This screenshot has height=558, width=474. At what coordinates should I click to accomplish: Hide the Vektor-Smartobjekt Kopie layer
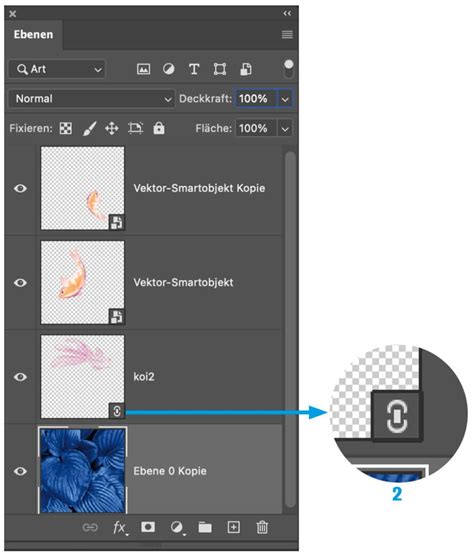point(20,188)
